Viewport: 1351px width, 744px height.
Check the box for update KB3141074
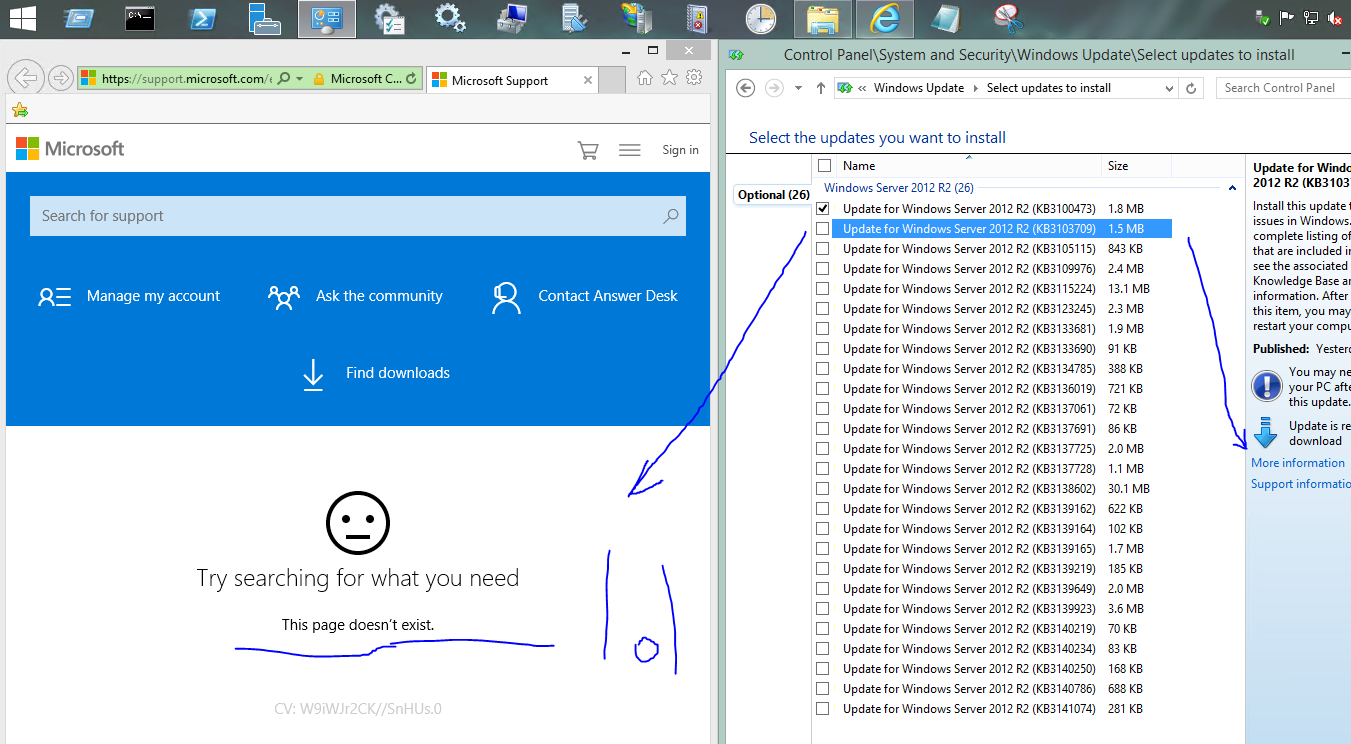[x=823, y=708]
